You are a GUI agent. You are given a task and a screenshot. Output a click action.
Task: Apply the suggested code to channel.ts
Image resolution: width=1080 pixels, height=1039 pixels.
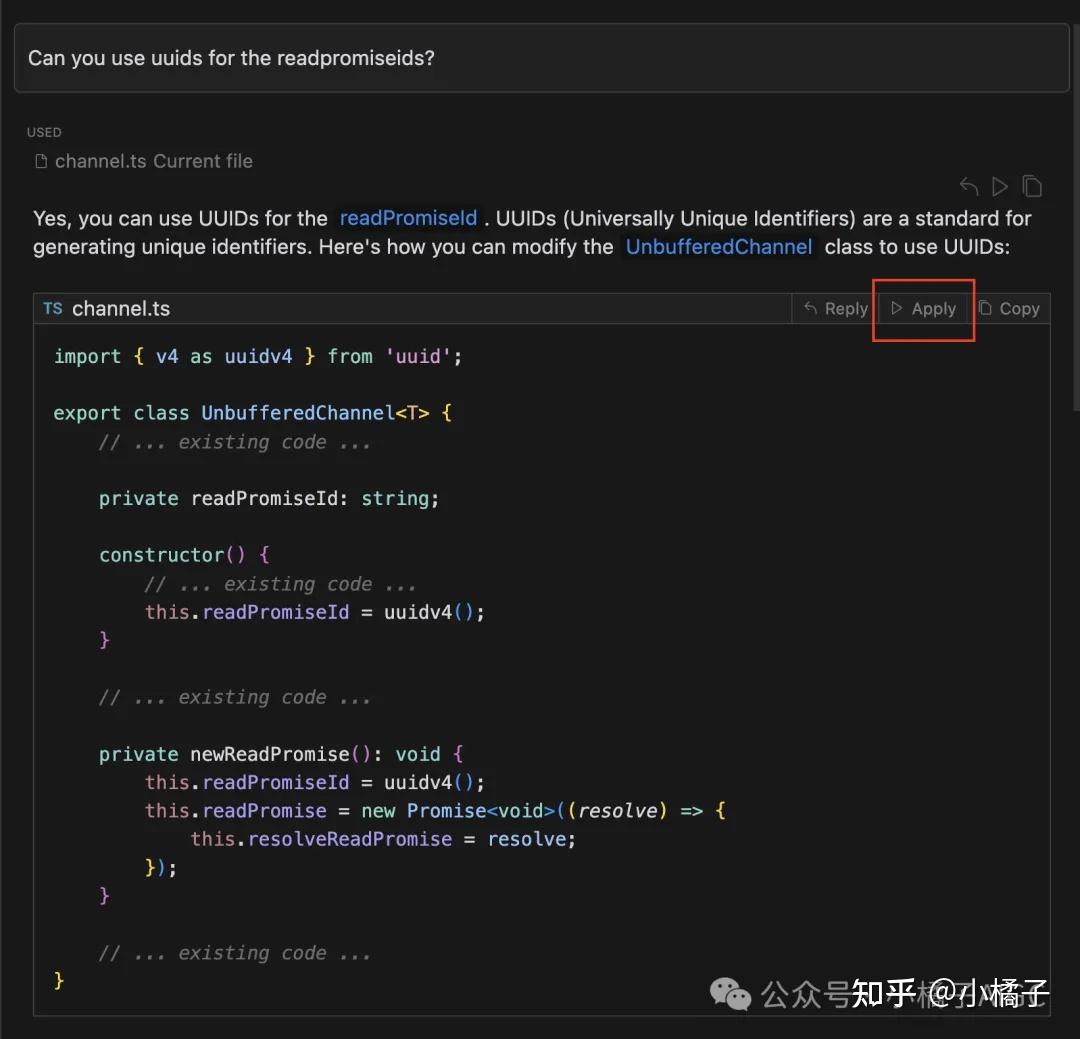(923, 309)
